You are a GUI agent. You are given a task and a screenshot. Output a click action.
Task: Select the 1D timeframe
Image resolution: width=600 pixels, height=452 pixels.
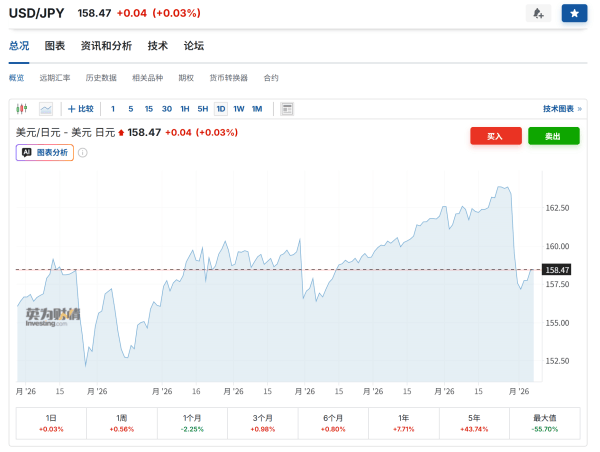click(221, 109)
